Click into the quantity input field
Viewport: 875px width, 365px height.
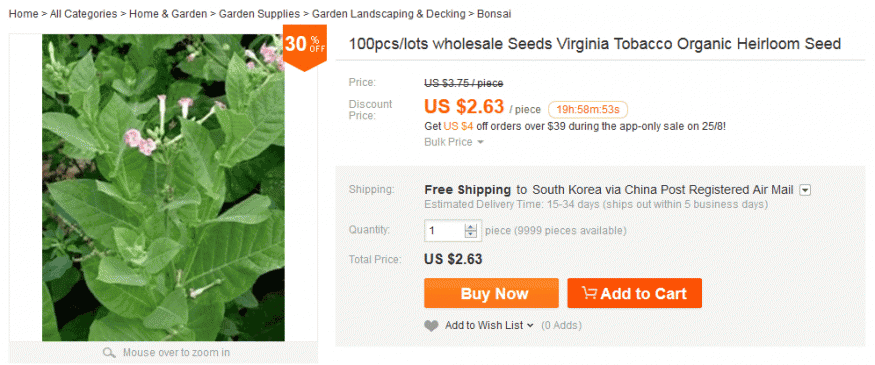point(445,230)
